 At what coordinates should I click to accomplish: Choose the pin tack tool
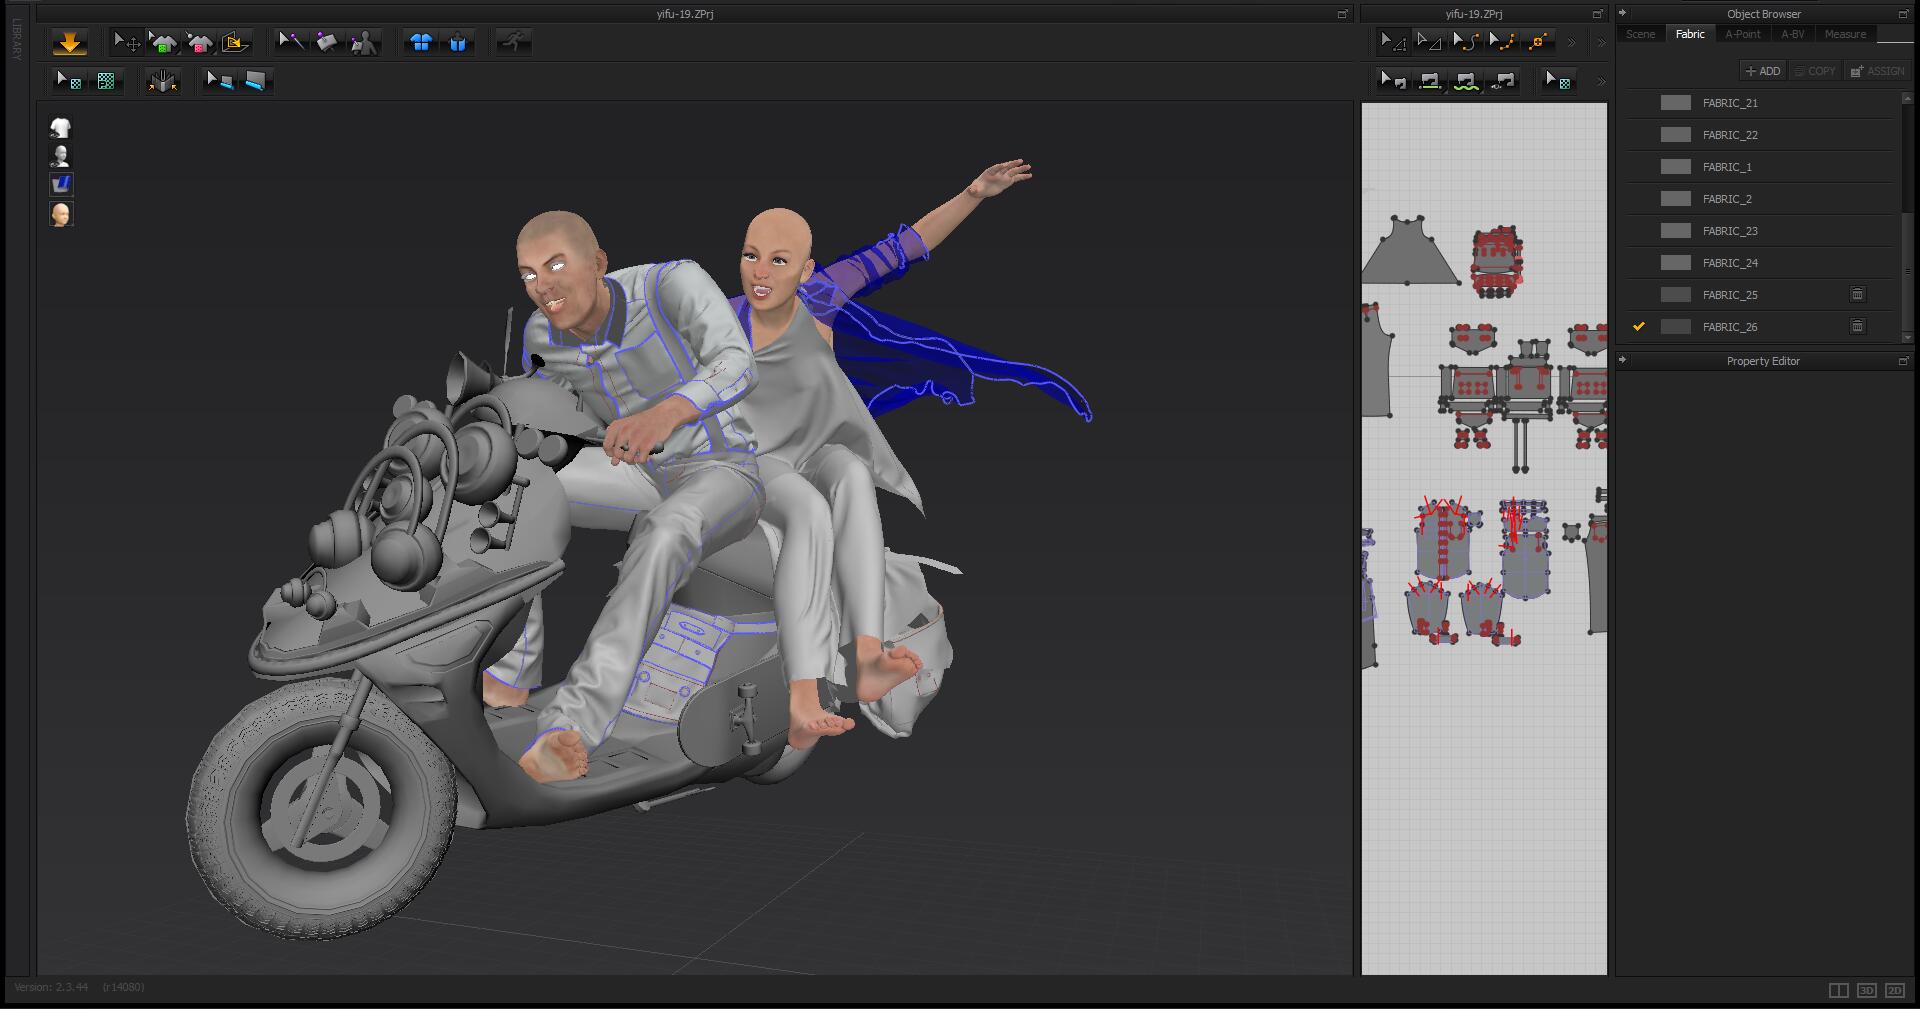(x=291, y=42)
